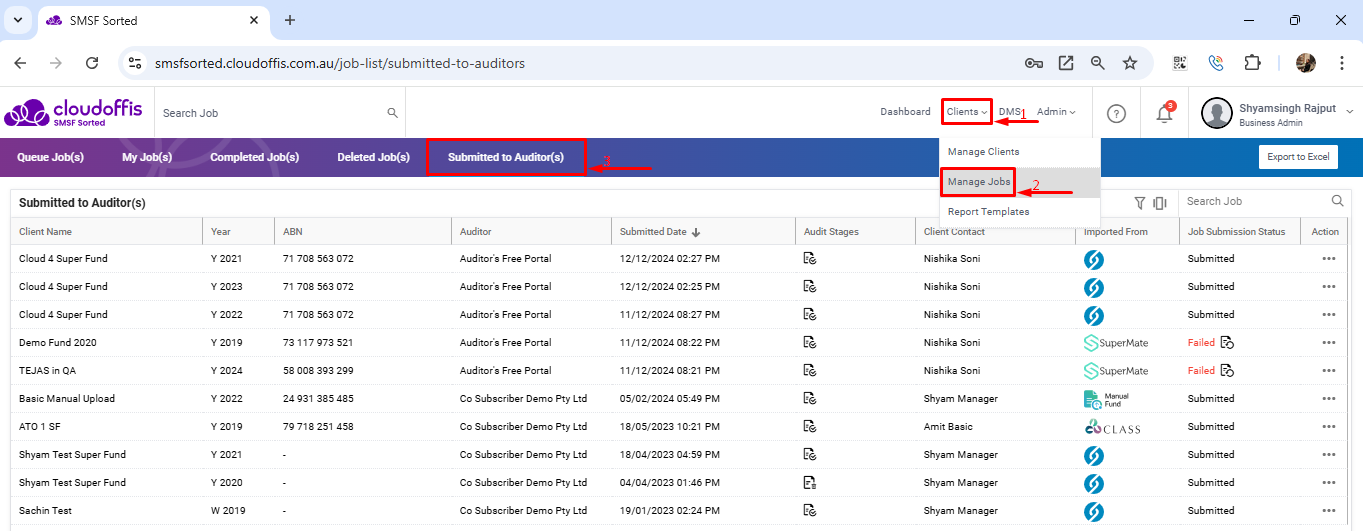Open a new browser tab

point(290,20)
